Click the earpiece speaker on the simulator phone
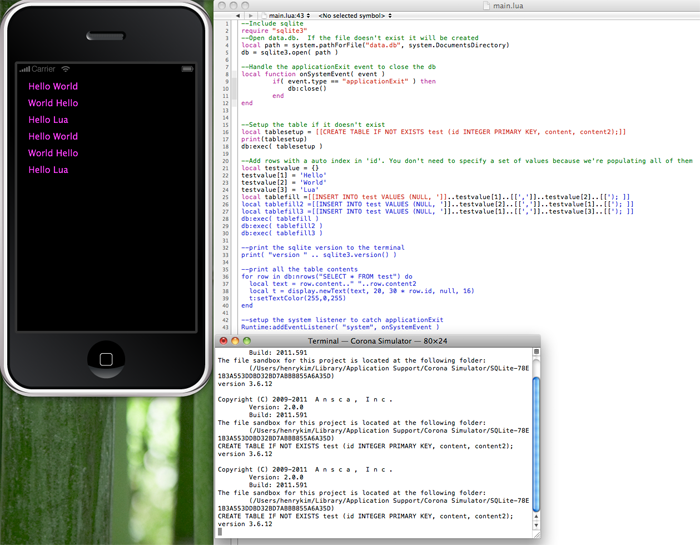Image resolution: width=700 pixels, height=545 pixels. [x=106, y=36]
